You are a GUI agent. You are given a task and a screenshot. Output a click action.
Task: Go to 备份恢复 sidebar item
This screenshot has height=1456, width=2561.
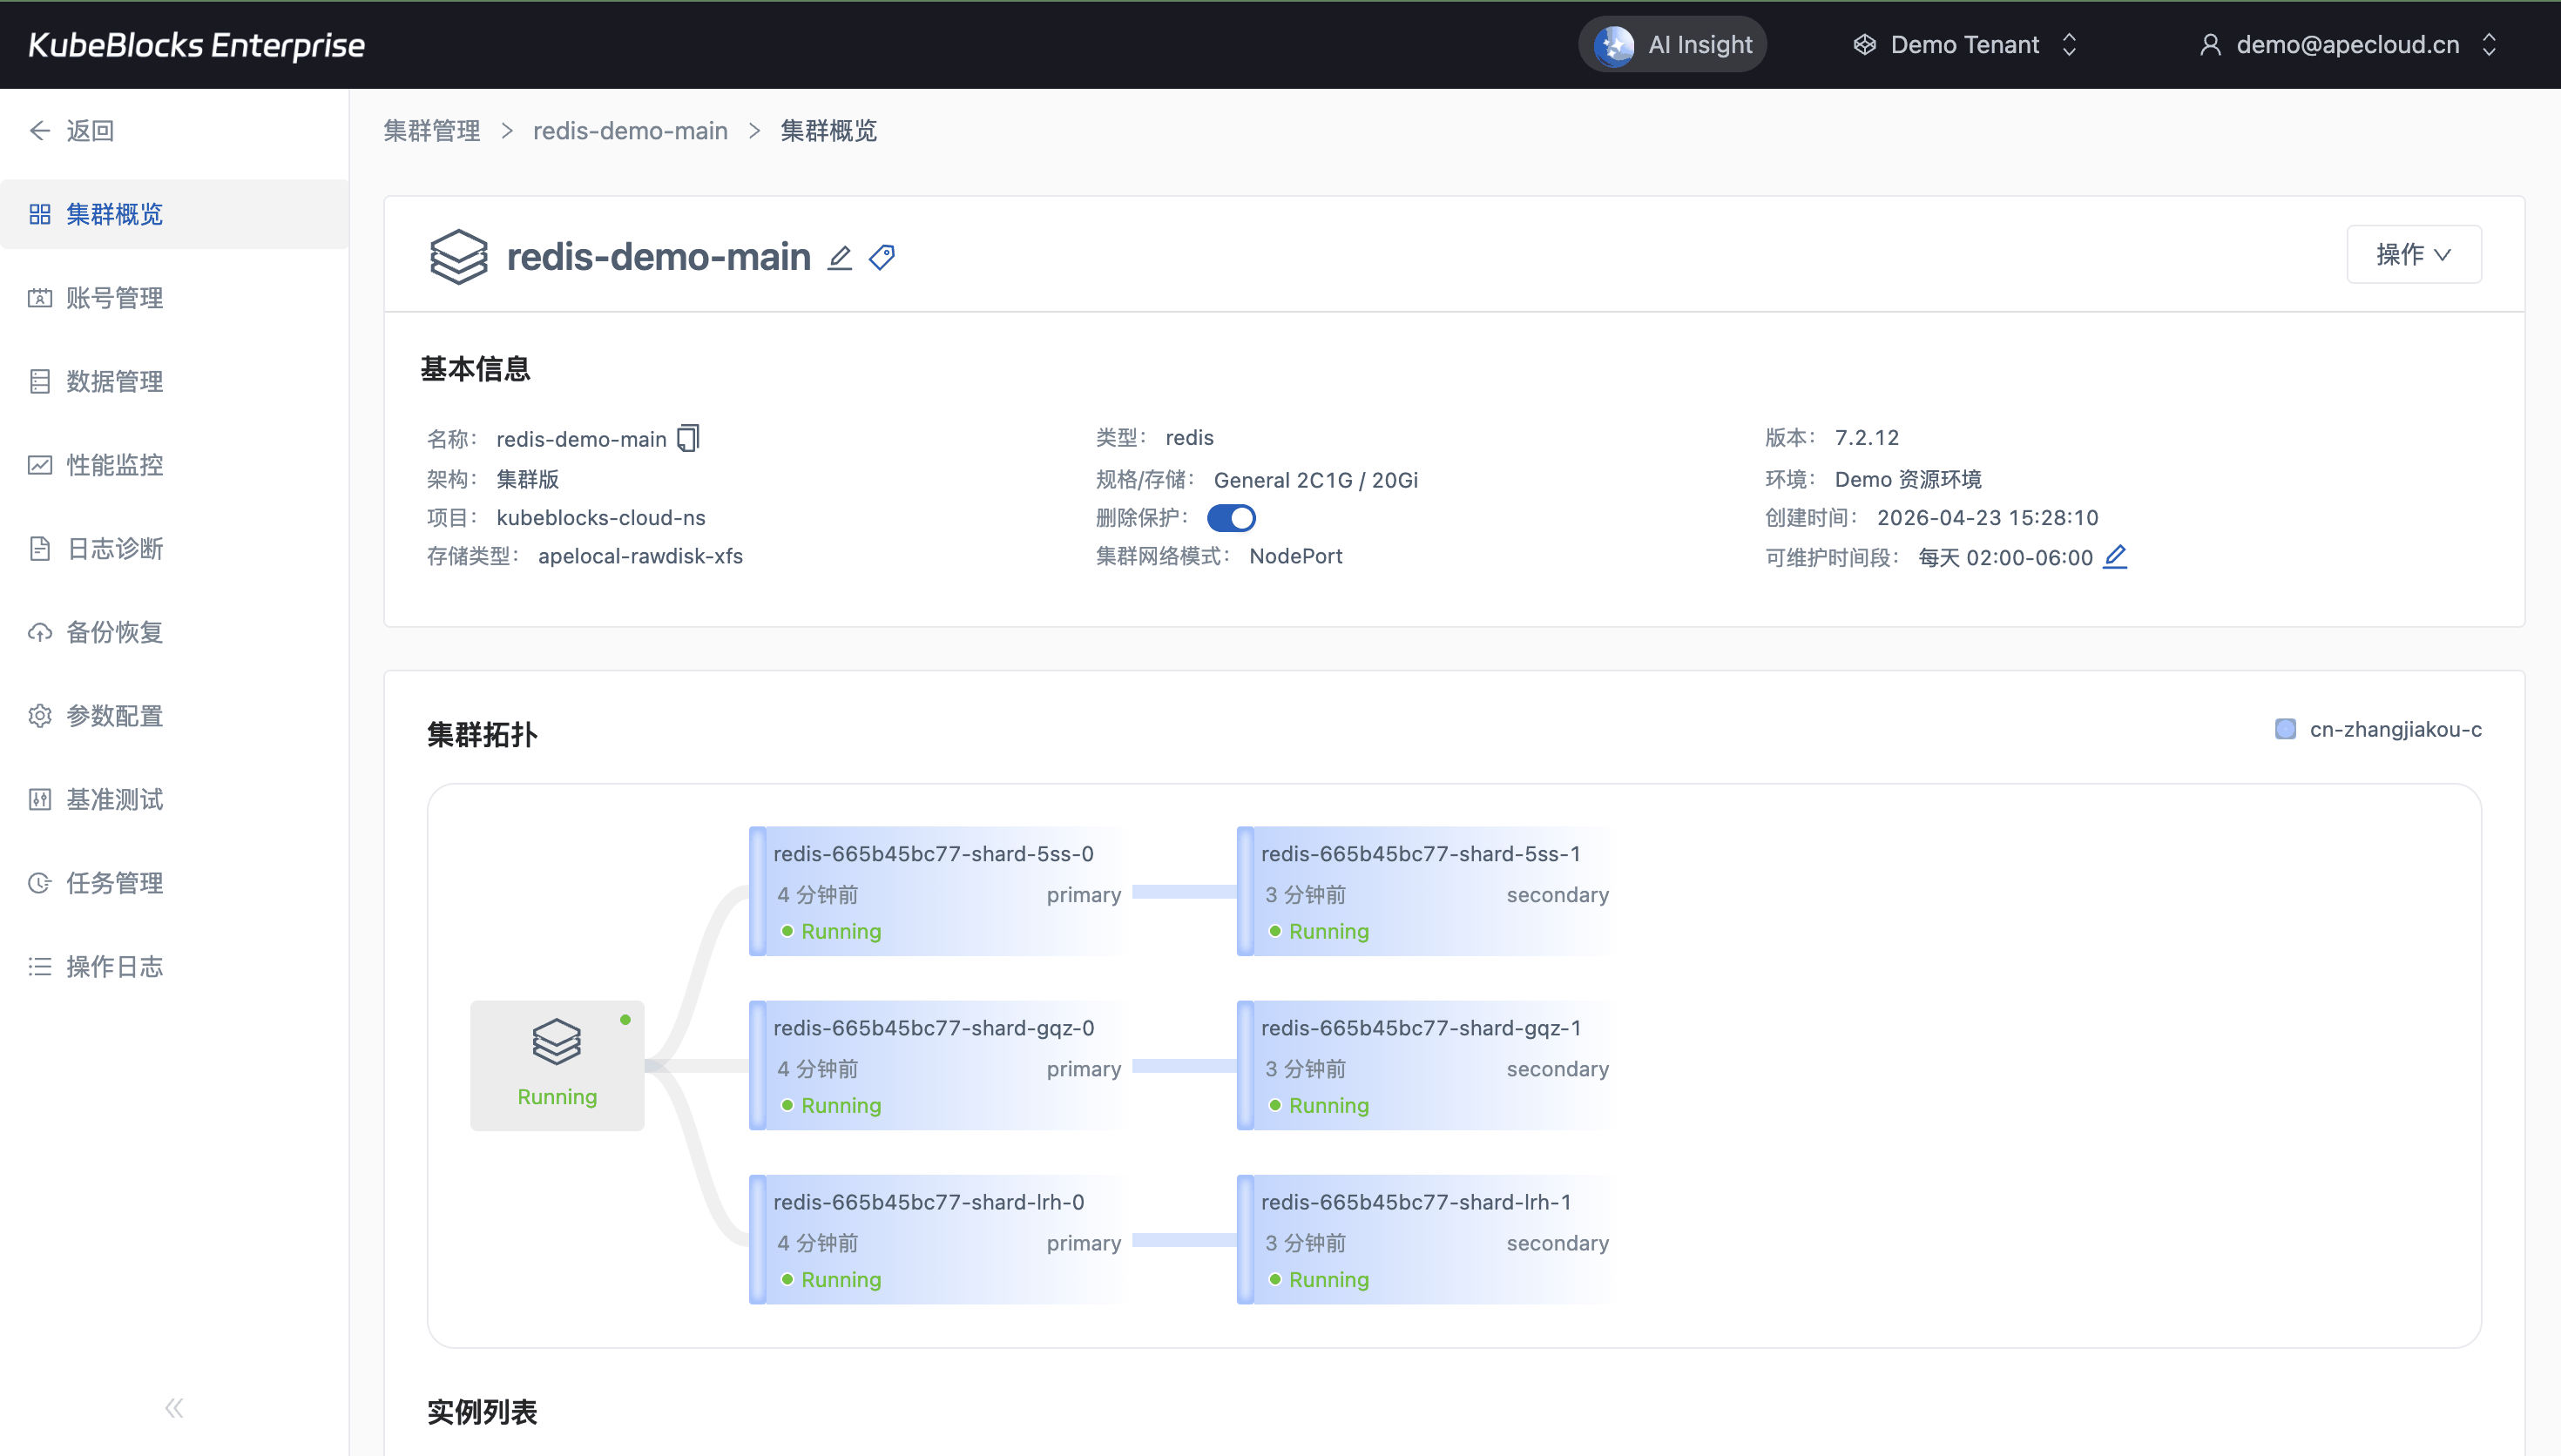114,632
